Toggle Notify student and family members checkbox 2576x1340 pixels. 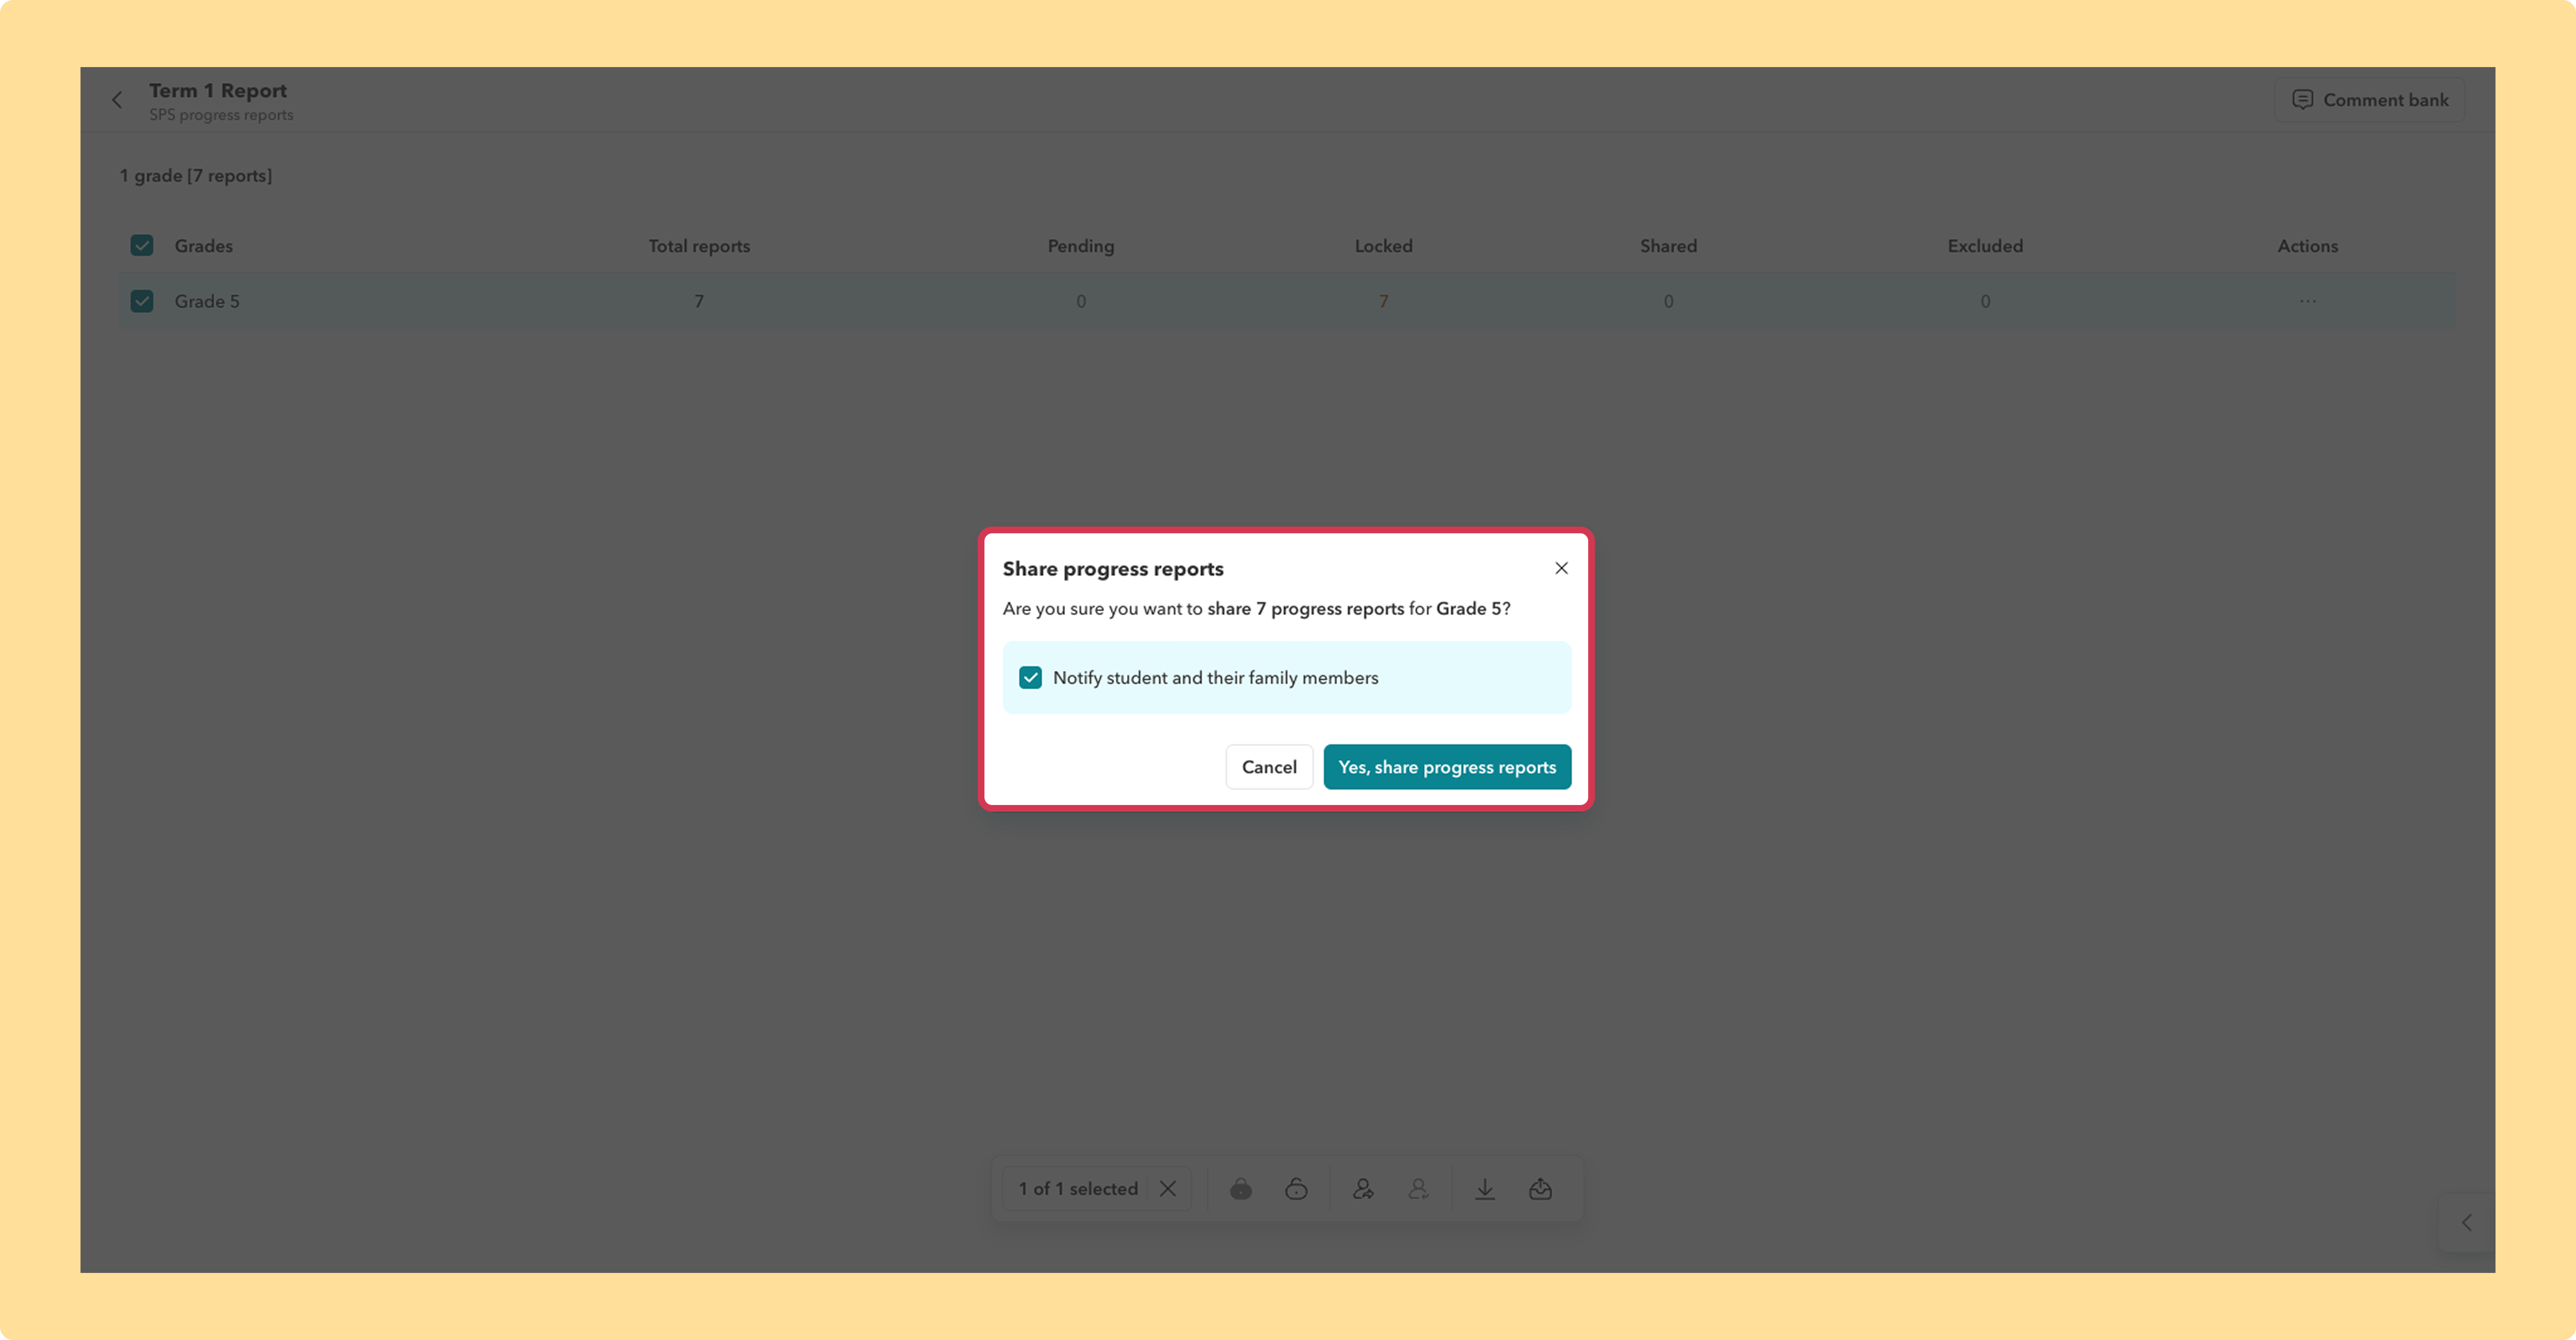point(1030,678)
